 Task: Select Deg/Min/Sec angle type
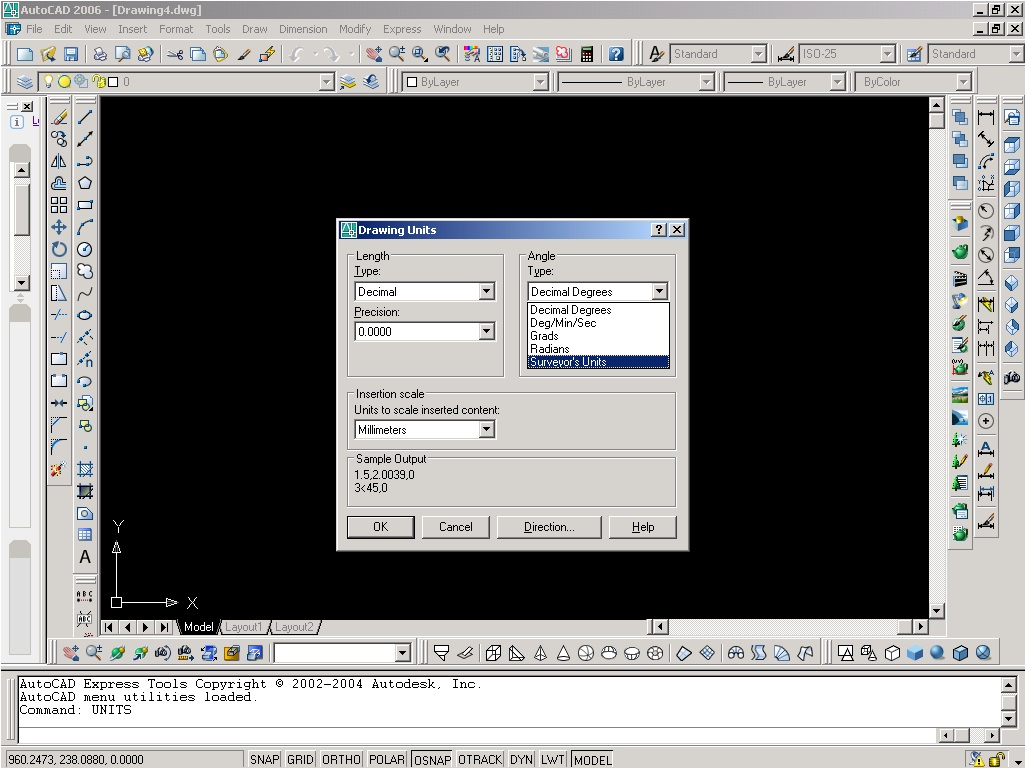pos(598,322)
